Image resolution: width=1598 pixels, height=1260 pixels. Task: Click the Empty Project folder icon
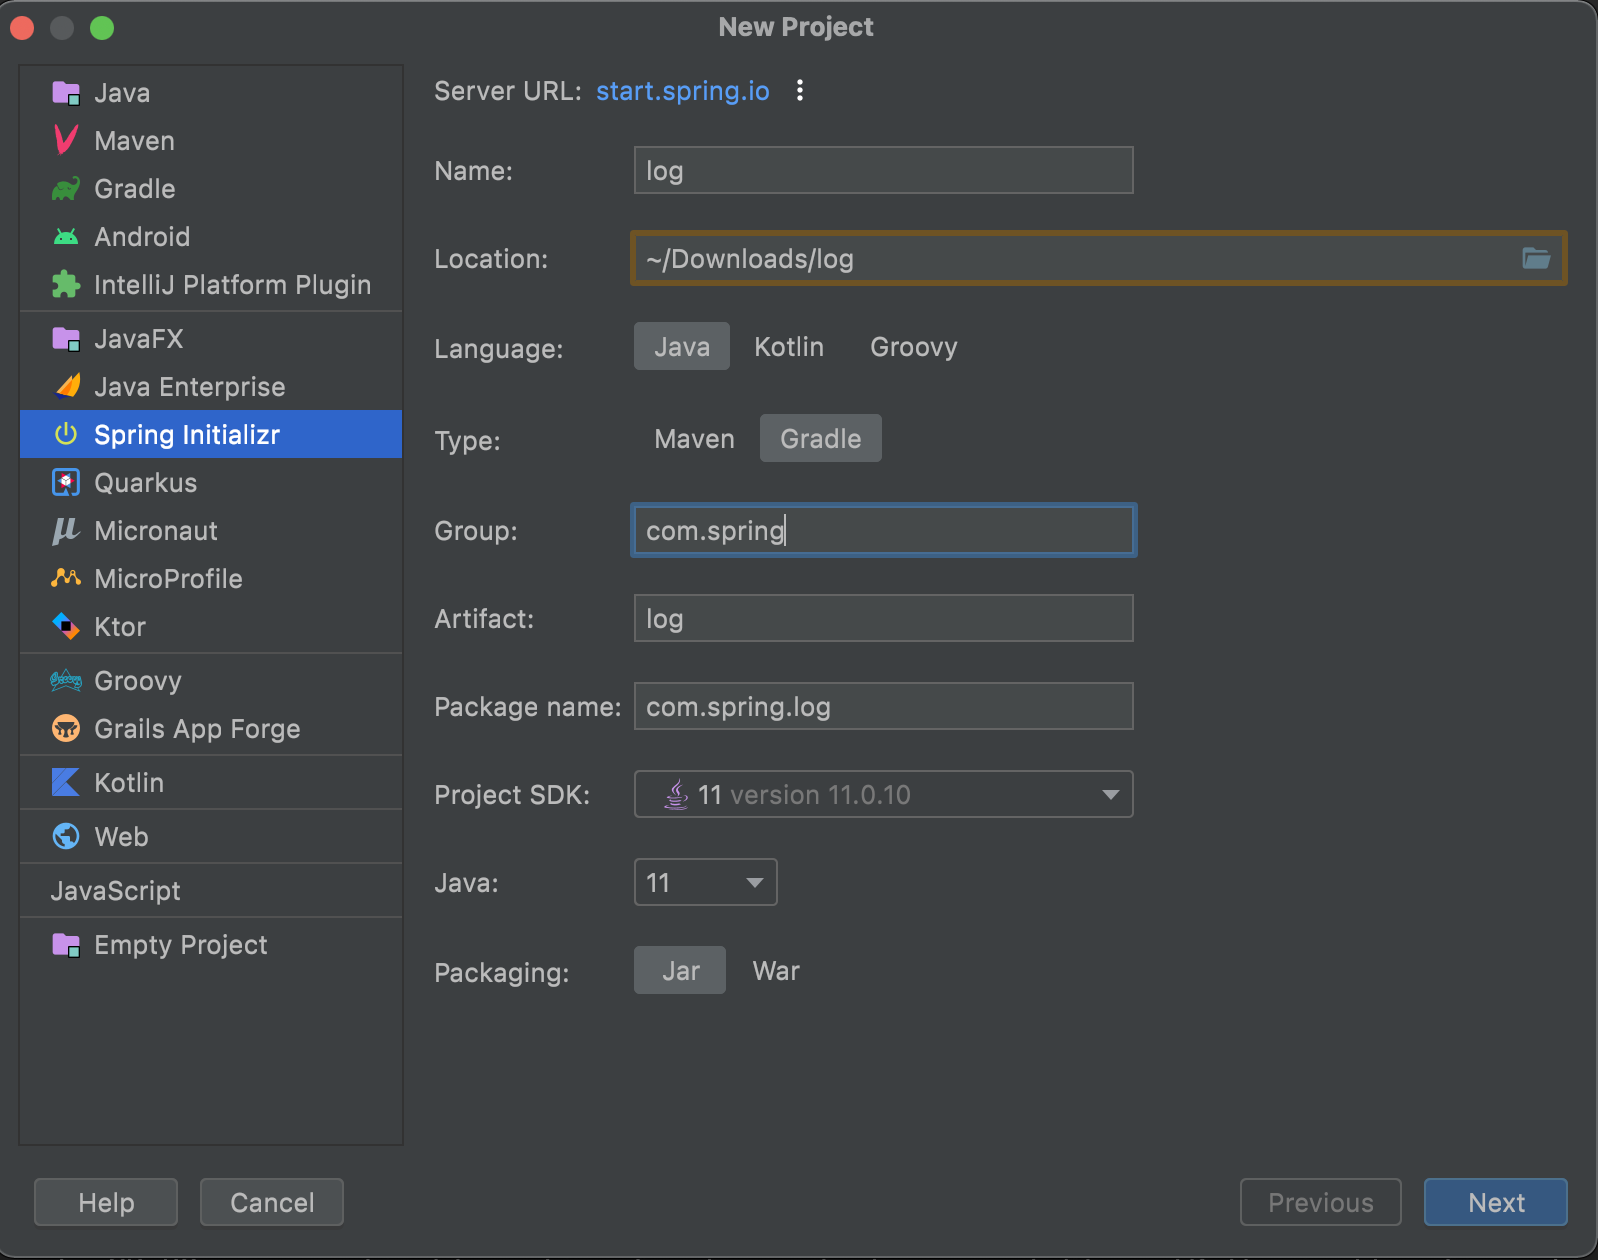[66, 945]
